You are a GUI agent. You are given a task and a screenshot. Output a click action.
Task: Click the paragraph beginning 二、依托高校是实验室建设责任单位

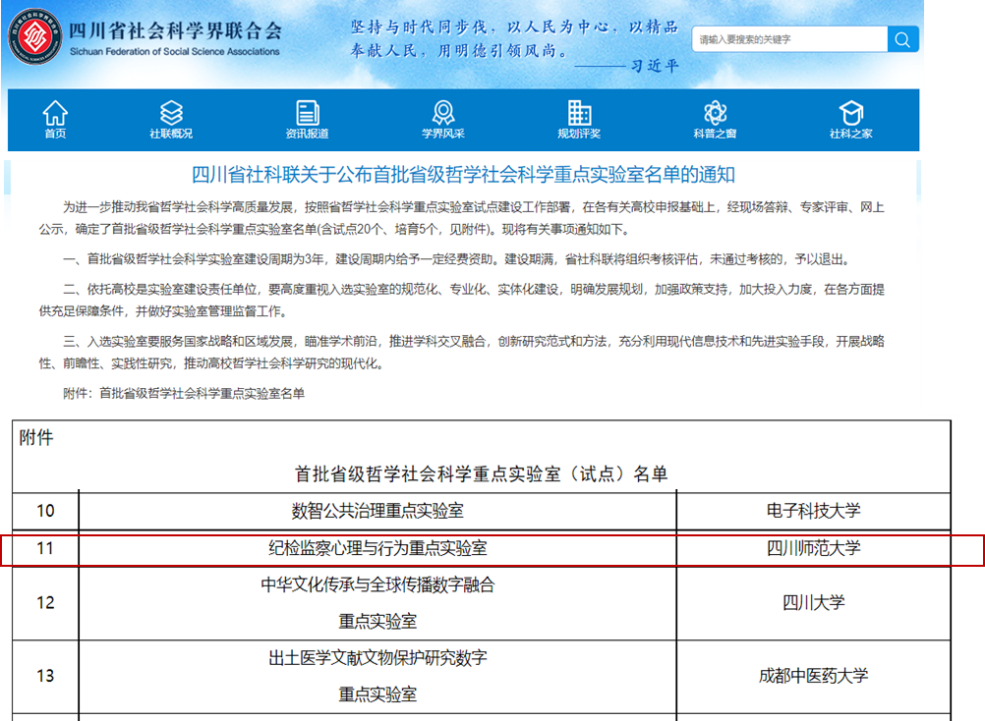tap(462, 300)
